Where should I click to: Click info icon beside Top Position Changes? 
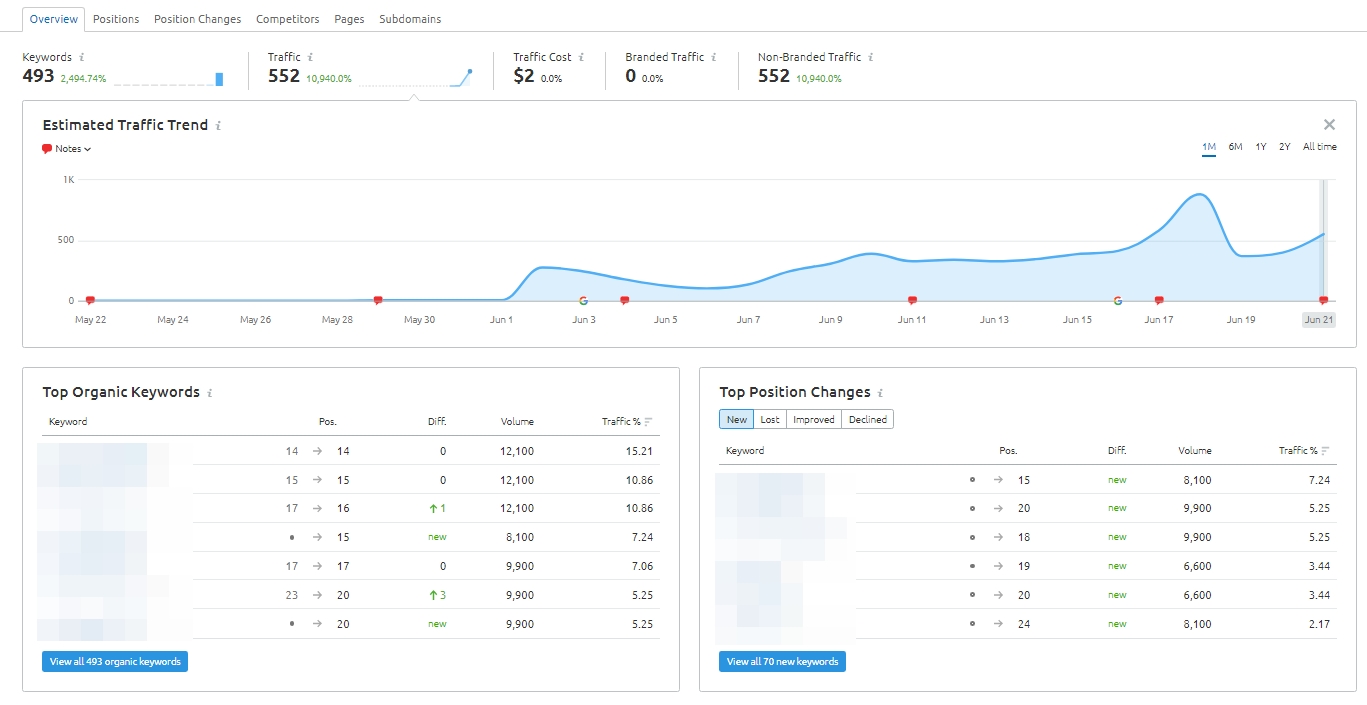click(x=880, y=393)
